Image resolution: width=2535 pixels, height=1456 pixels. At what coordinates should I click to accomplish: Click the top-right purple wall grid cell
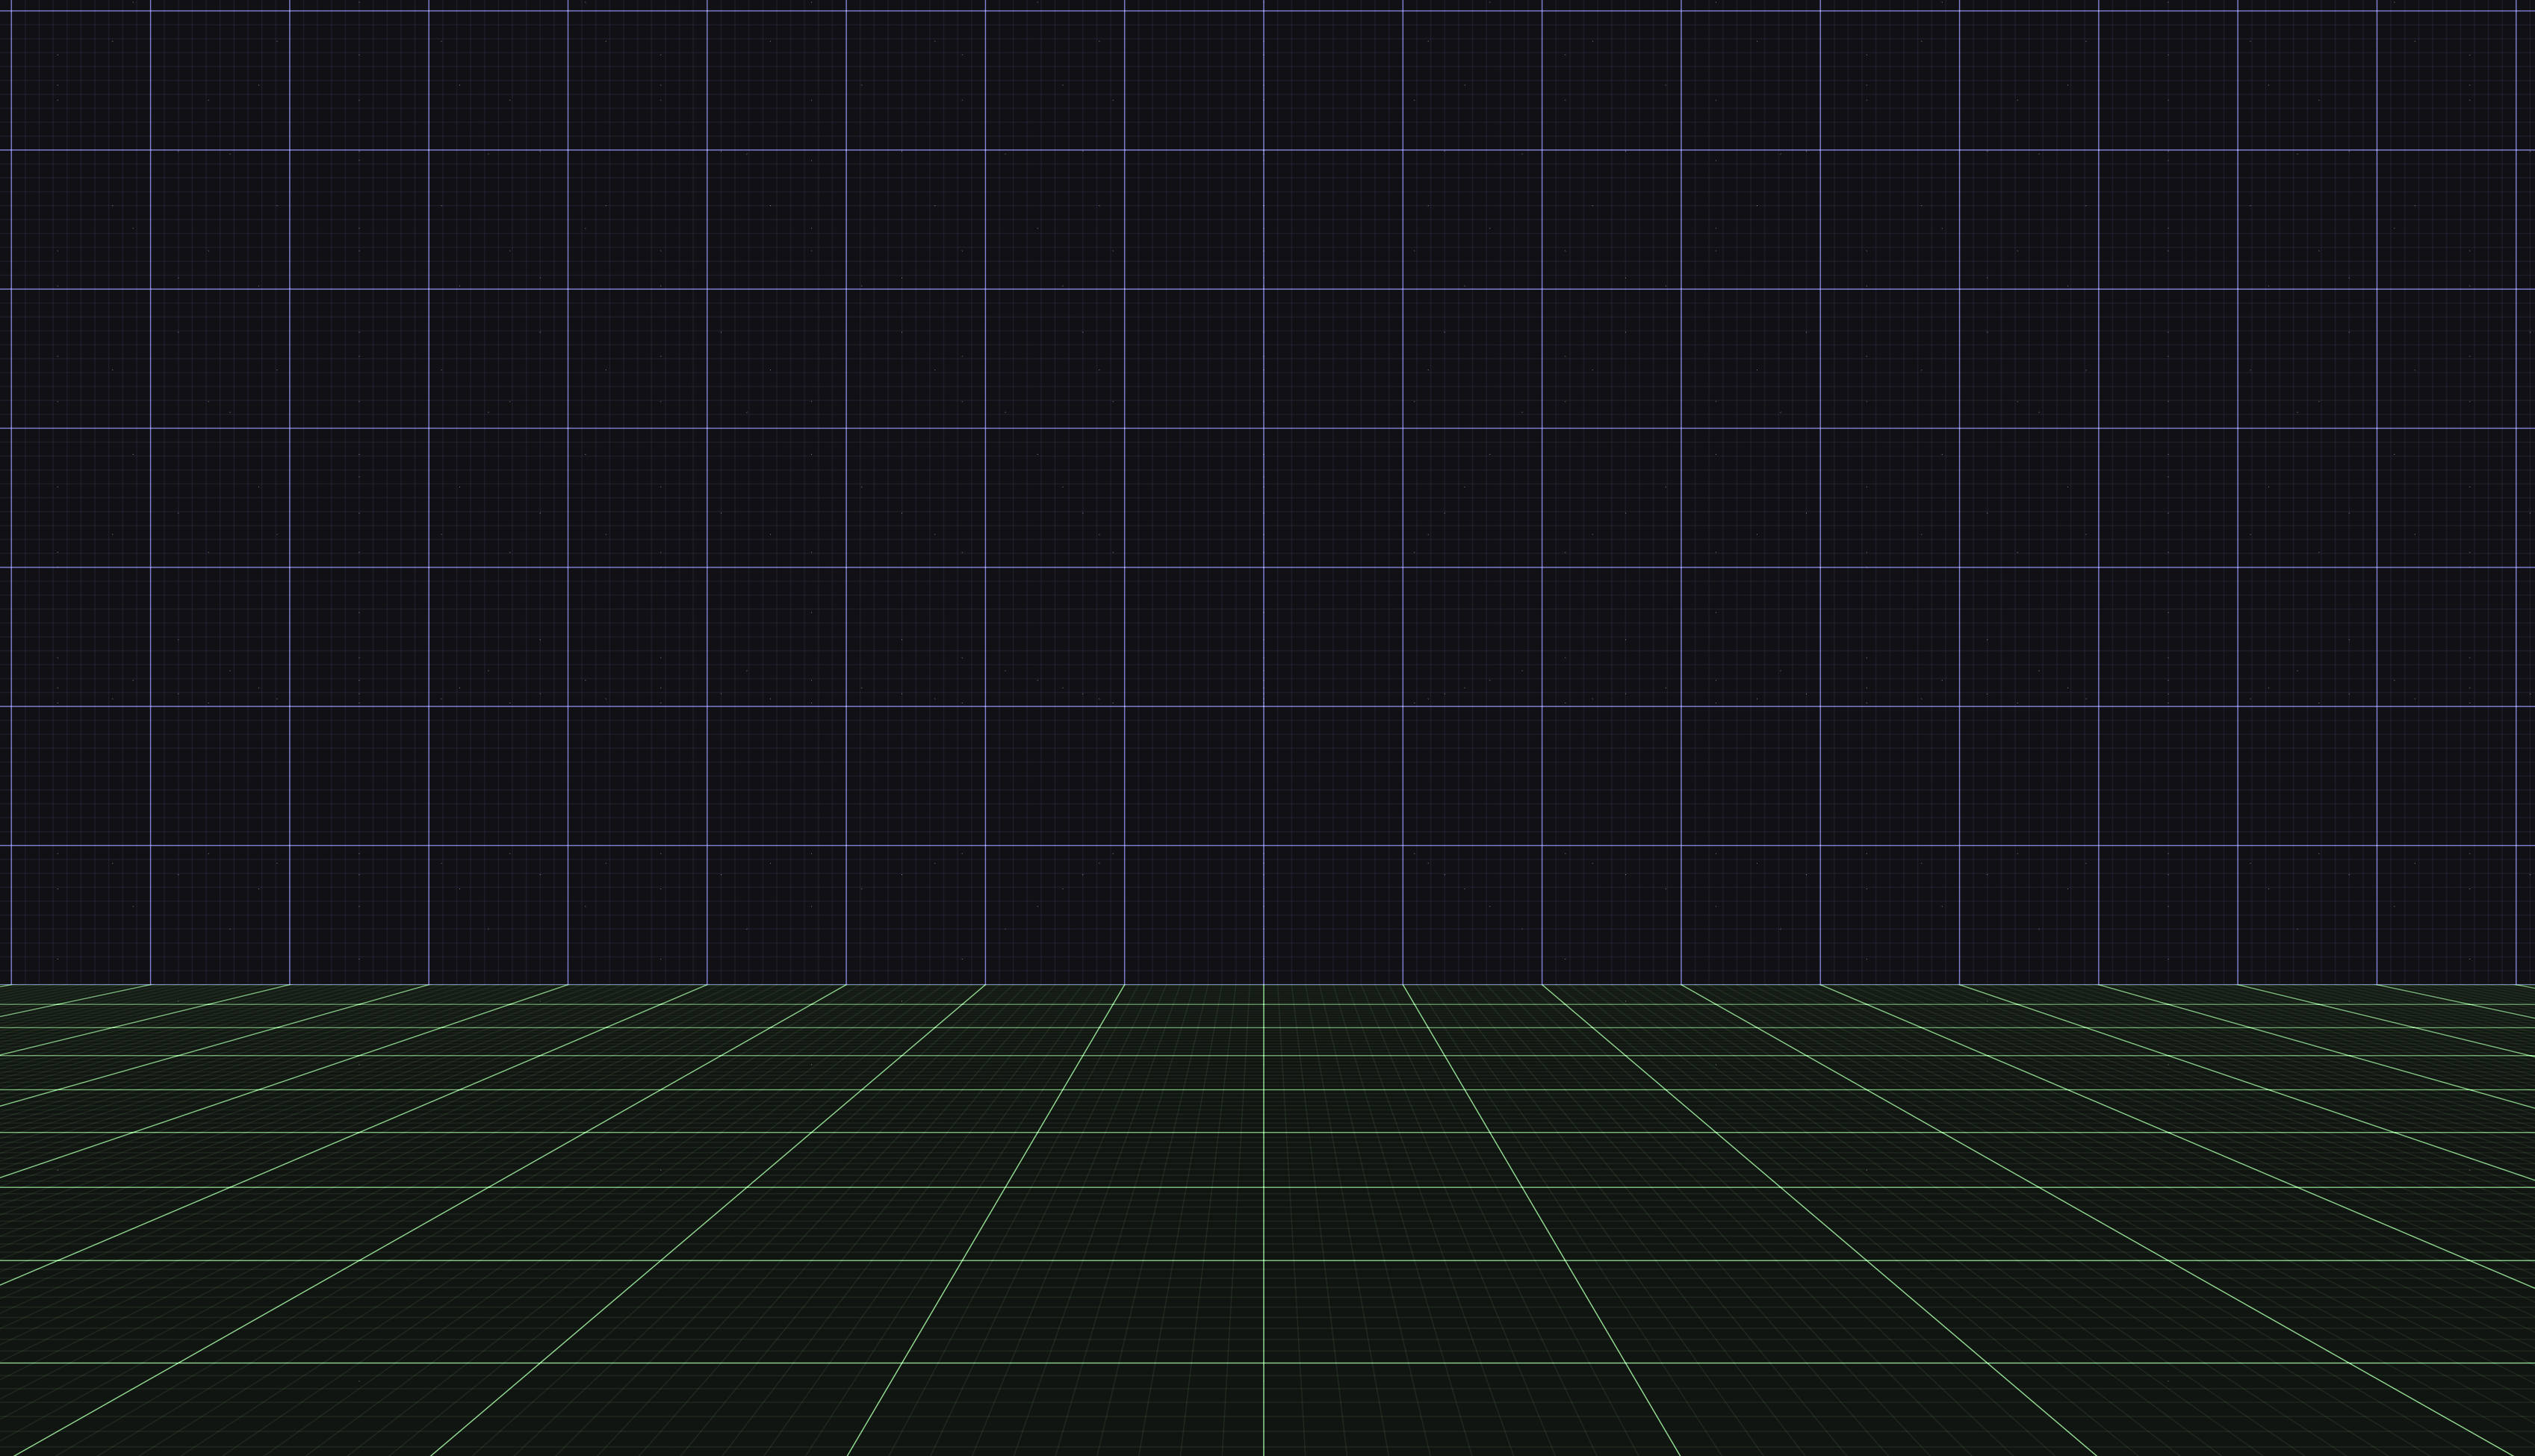[x=2446, y=80]
